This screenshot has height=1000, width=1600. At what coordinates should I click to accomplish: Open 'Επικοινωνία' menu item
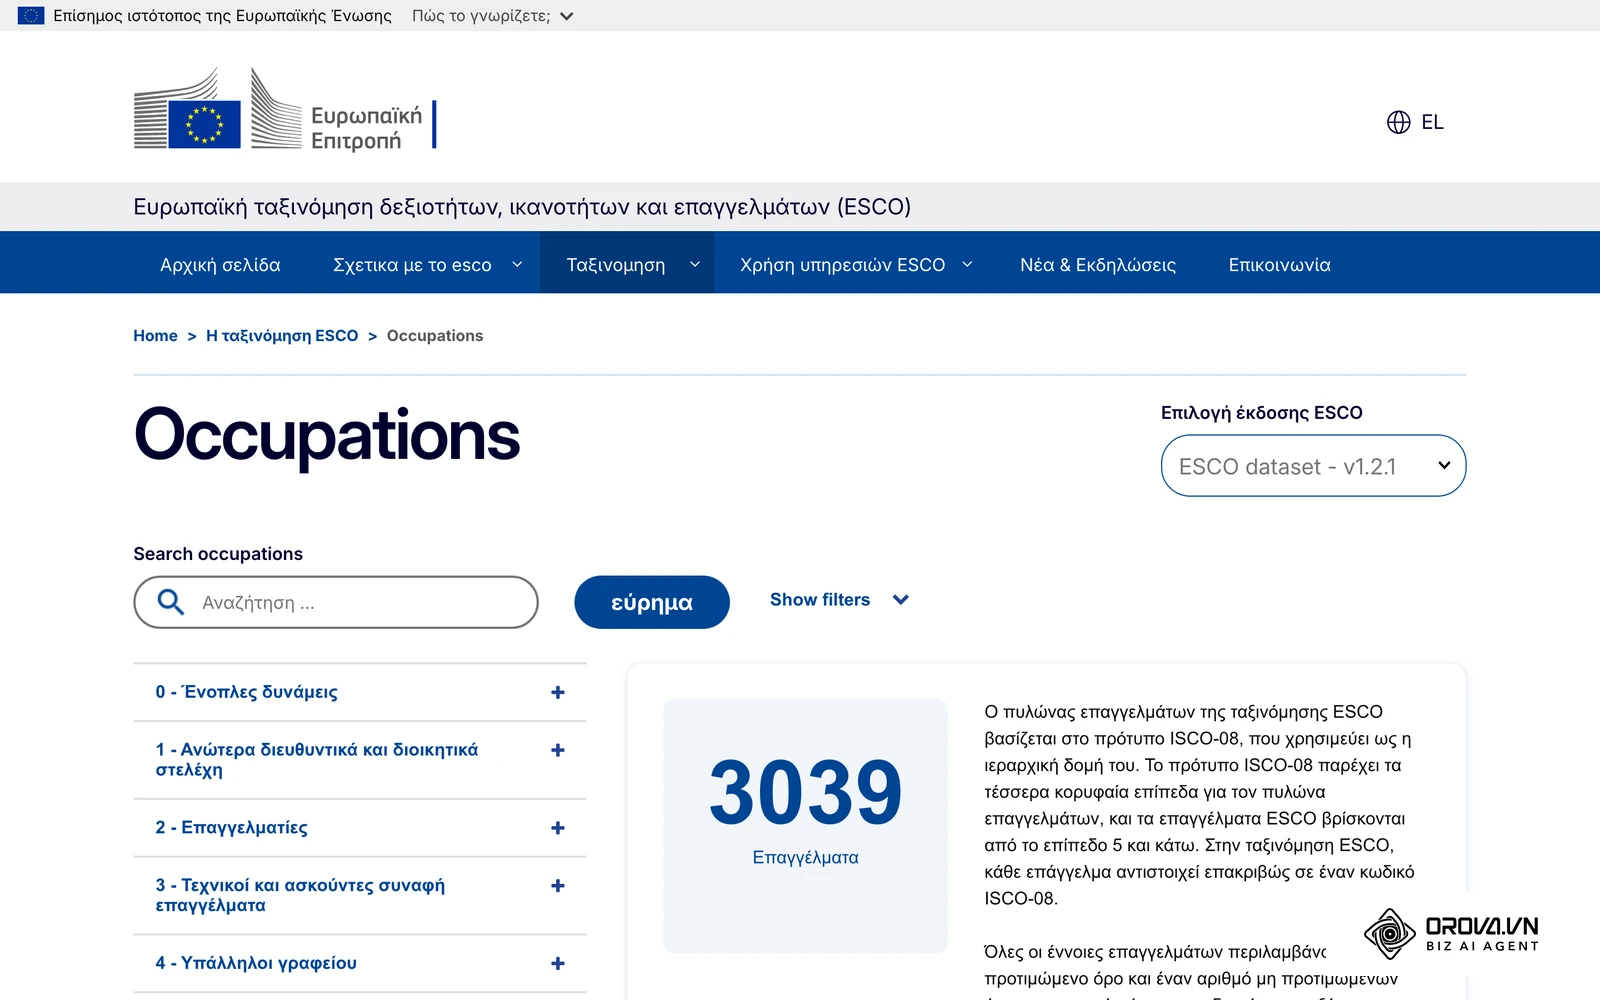coord(1279,265)
